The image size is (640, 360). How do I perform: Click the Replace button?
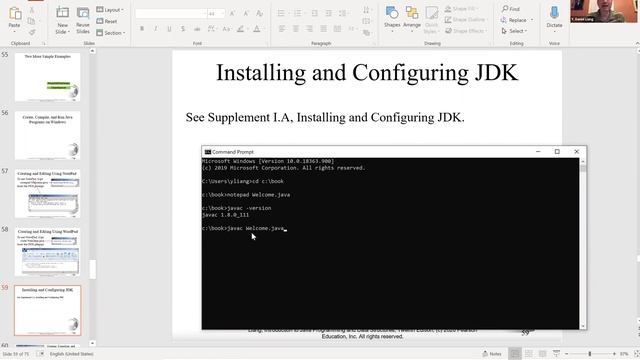(x=517, y=20)
